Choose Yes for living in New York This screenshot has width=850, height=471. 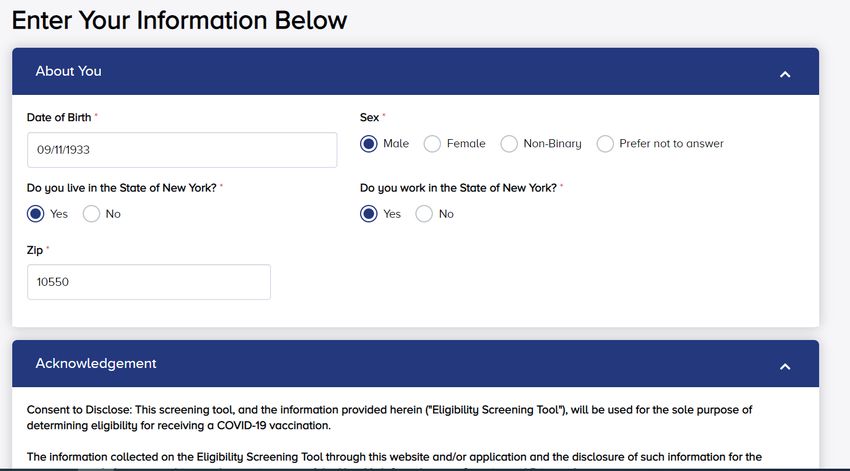36,214
